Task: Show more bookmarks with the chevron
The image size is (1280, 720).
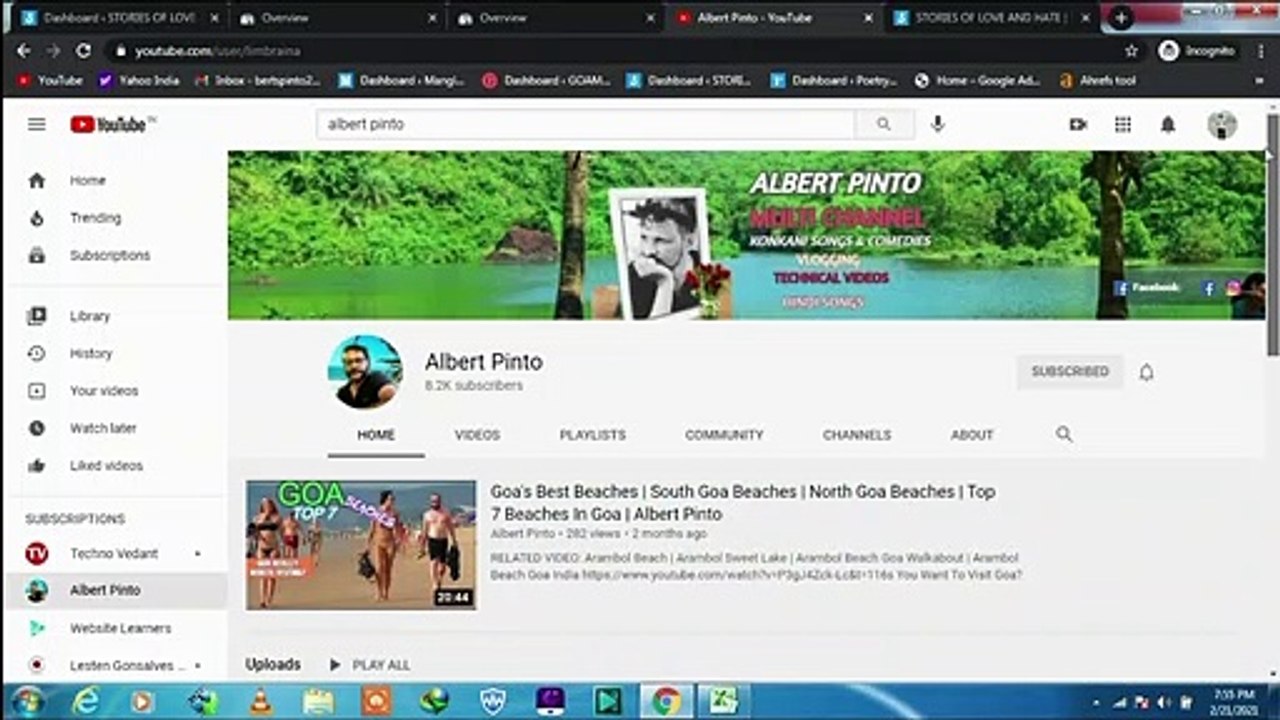Action: [x=1258, y=81]
